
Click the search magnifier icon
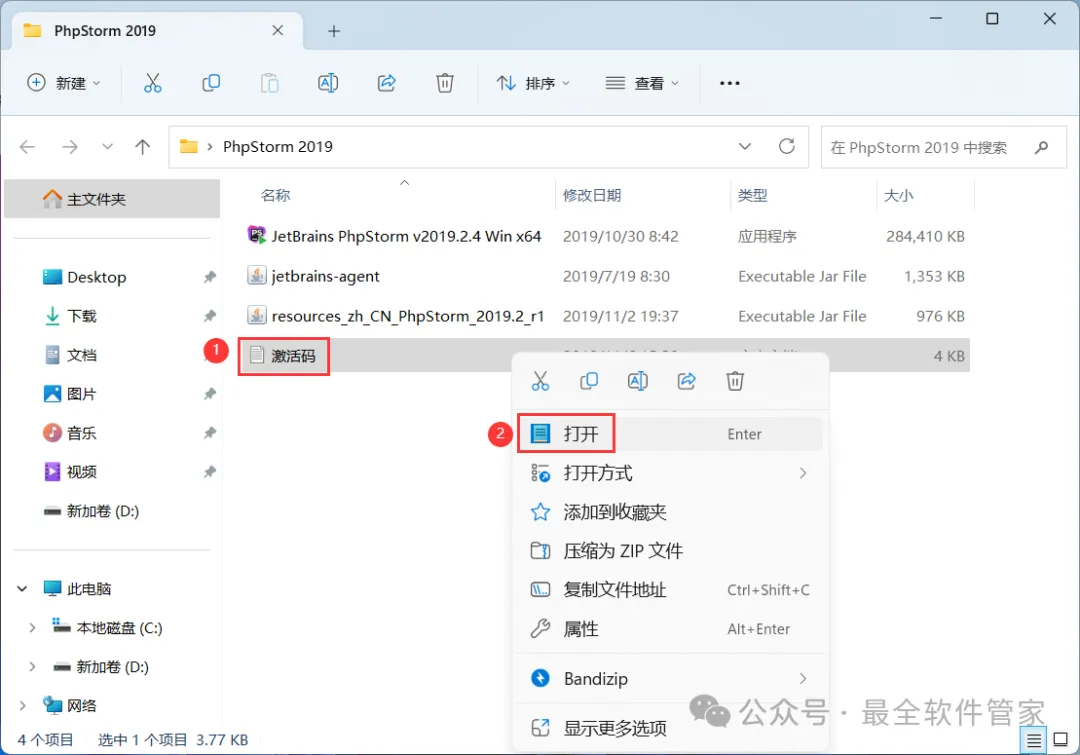1041,147
